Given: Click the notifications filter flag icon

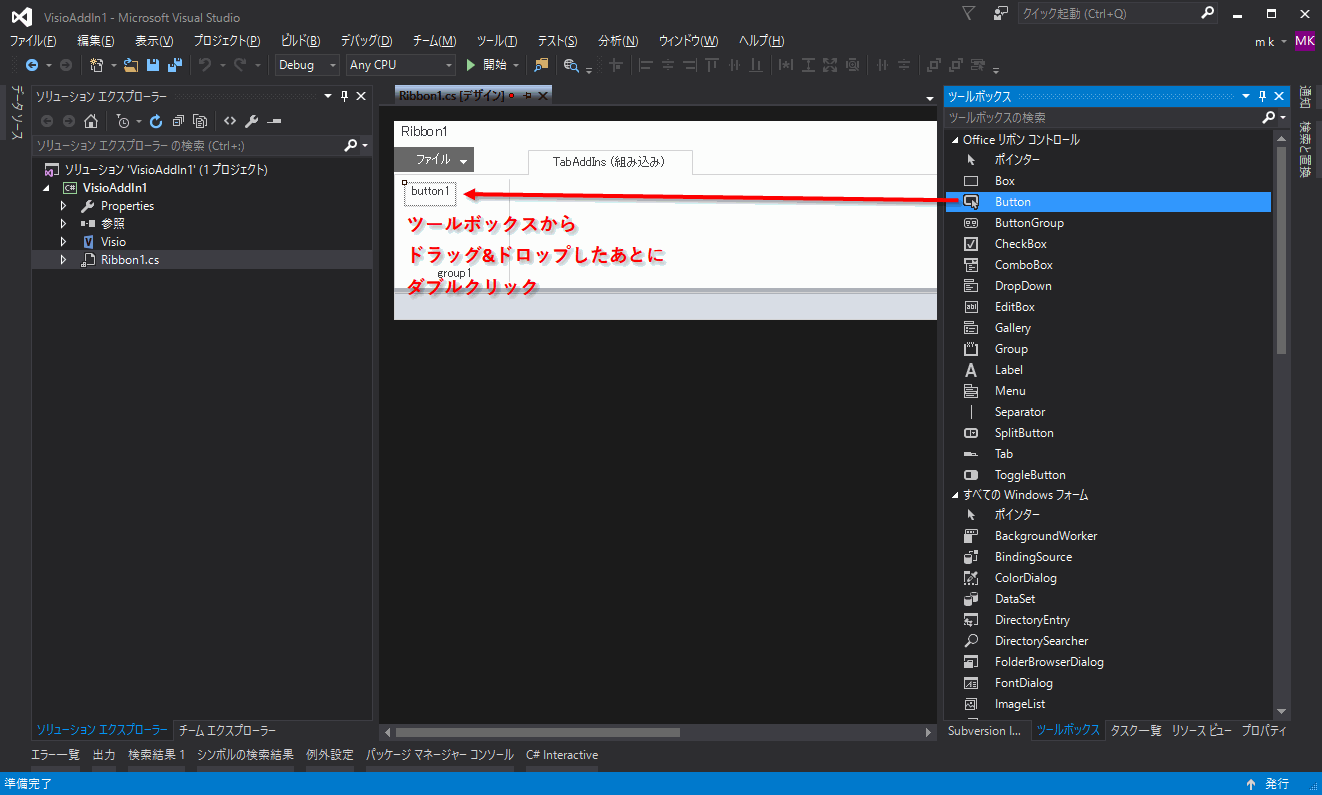Looking at the screenshot, I should pos(968,13).
